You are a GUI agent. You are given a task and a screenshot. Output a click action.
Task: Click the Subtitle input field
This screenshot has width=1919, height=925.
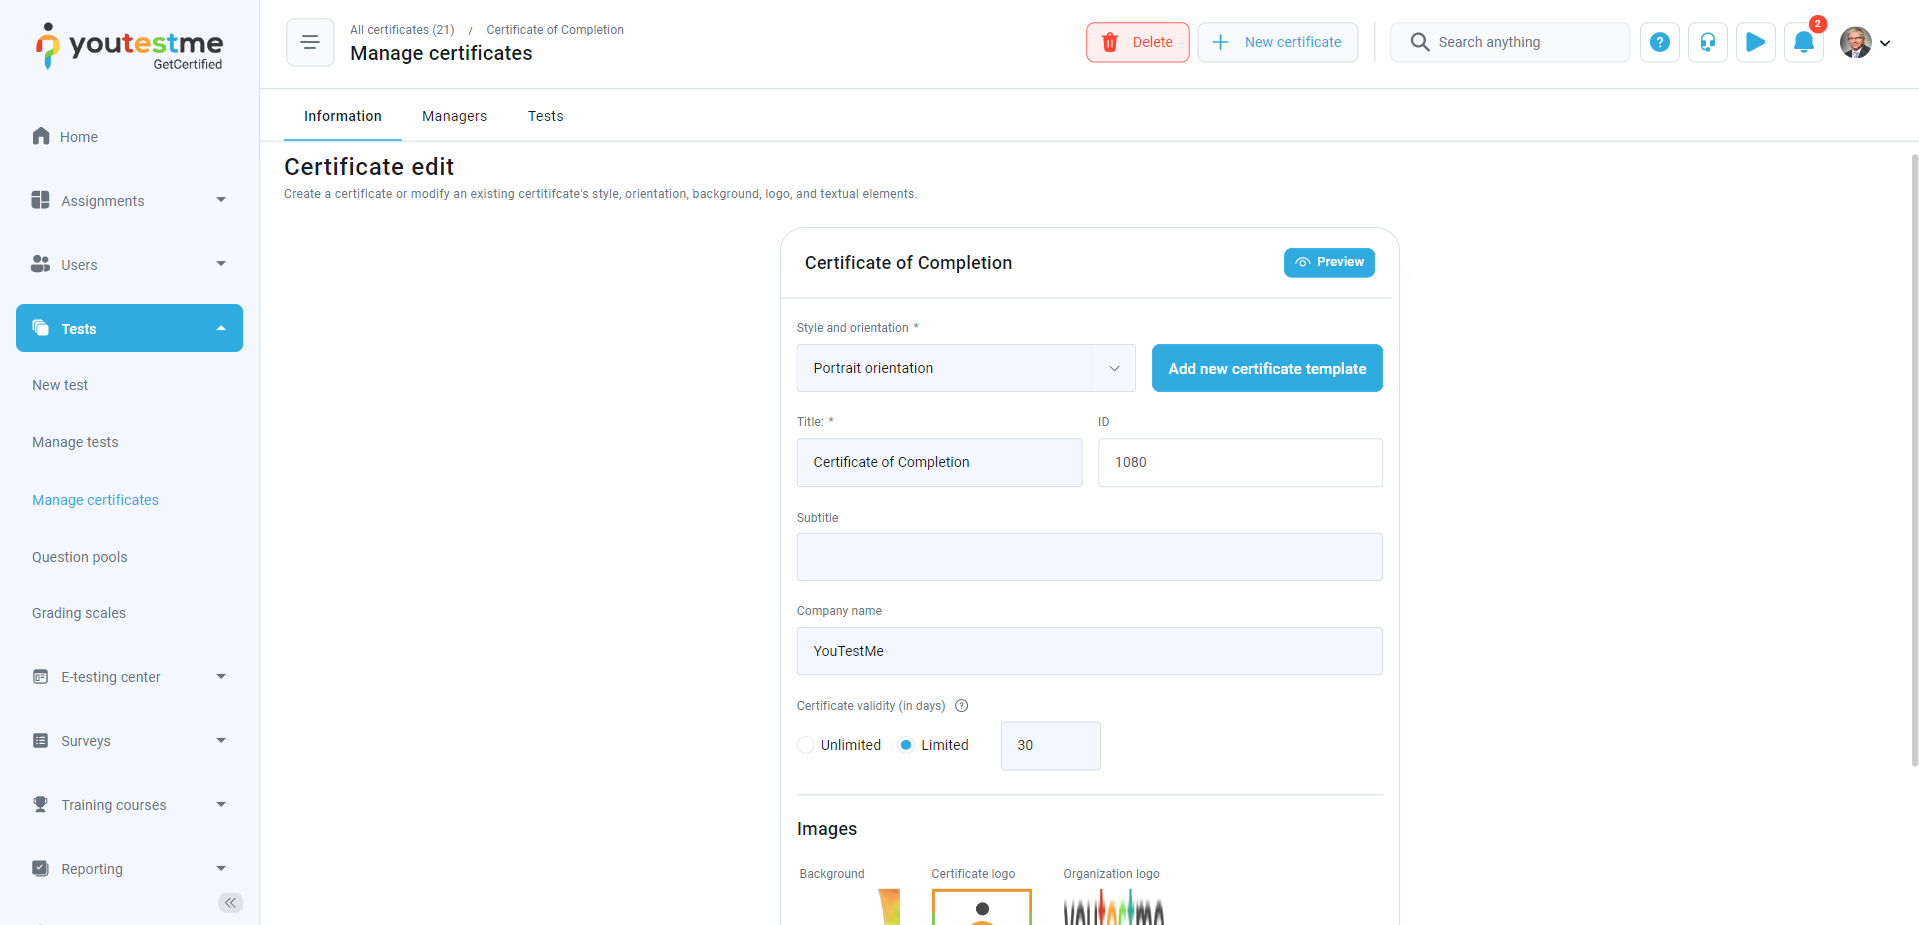coord(1089,557)
